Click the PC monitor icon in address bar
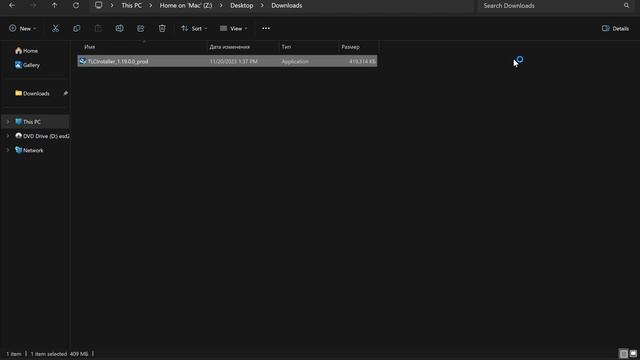The width and height of the screenshot is (640, 360). point(98,5)
